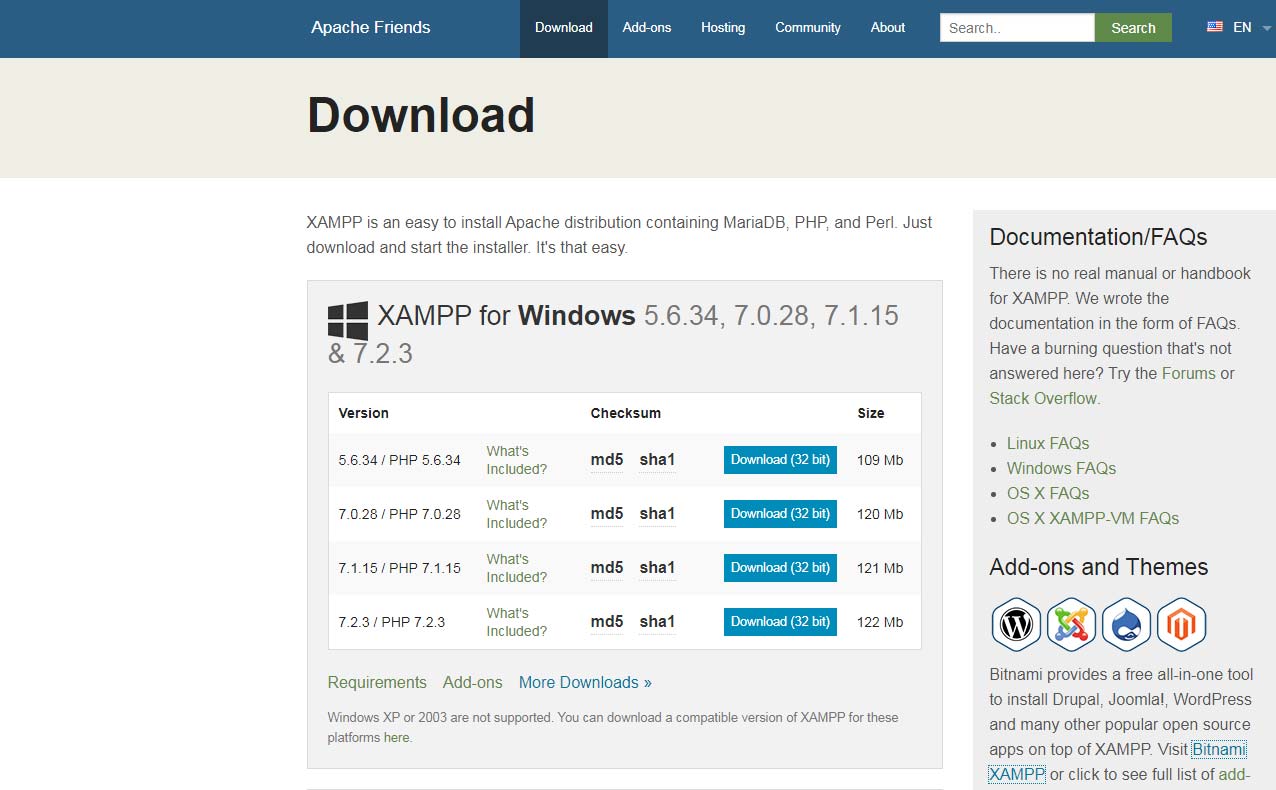1276x790 pixels.
Task: Open What's Included for 7.0.28
Action: (x=517, y=514)
